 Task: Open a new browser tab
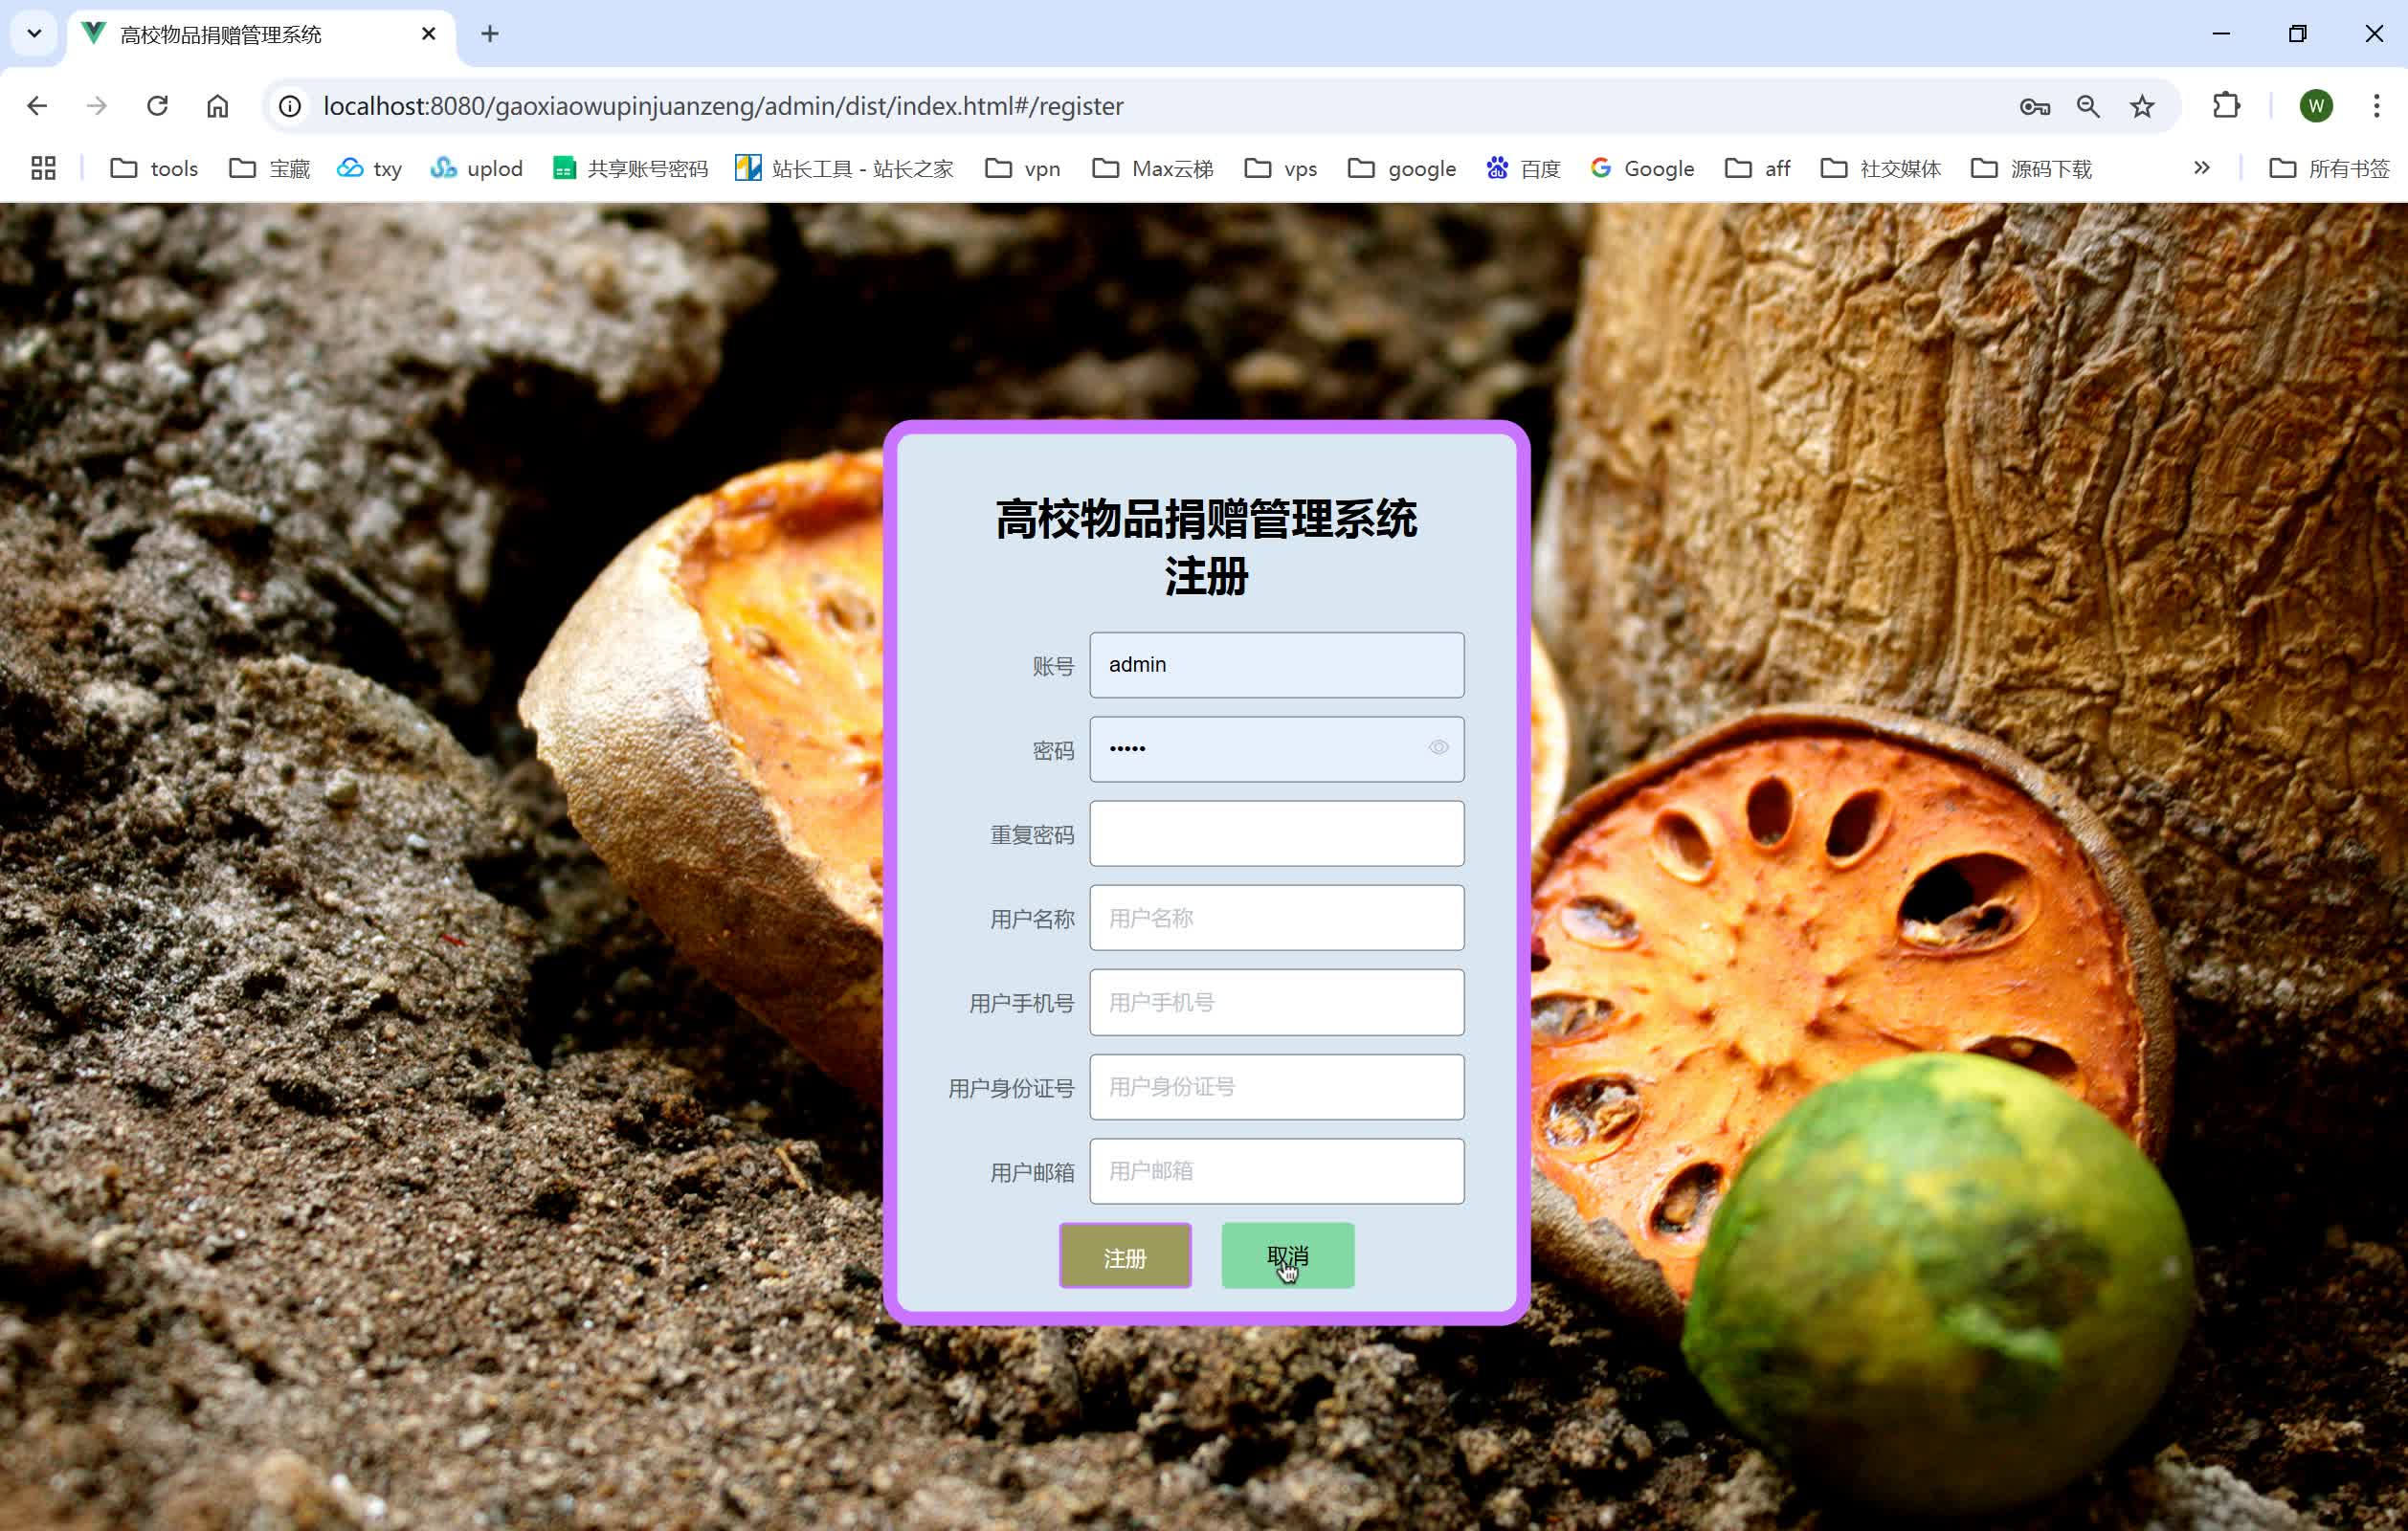click(x=489, y=34)
